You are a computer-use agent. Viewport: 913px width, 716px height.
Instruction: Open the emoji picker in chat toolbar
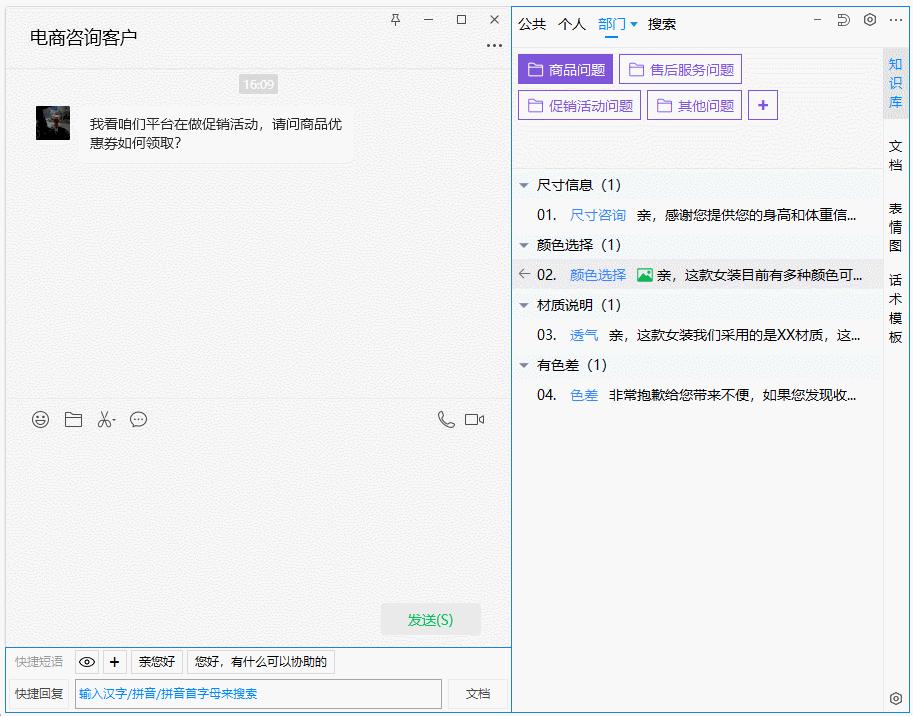[x=40, y=420]
